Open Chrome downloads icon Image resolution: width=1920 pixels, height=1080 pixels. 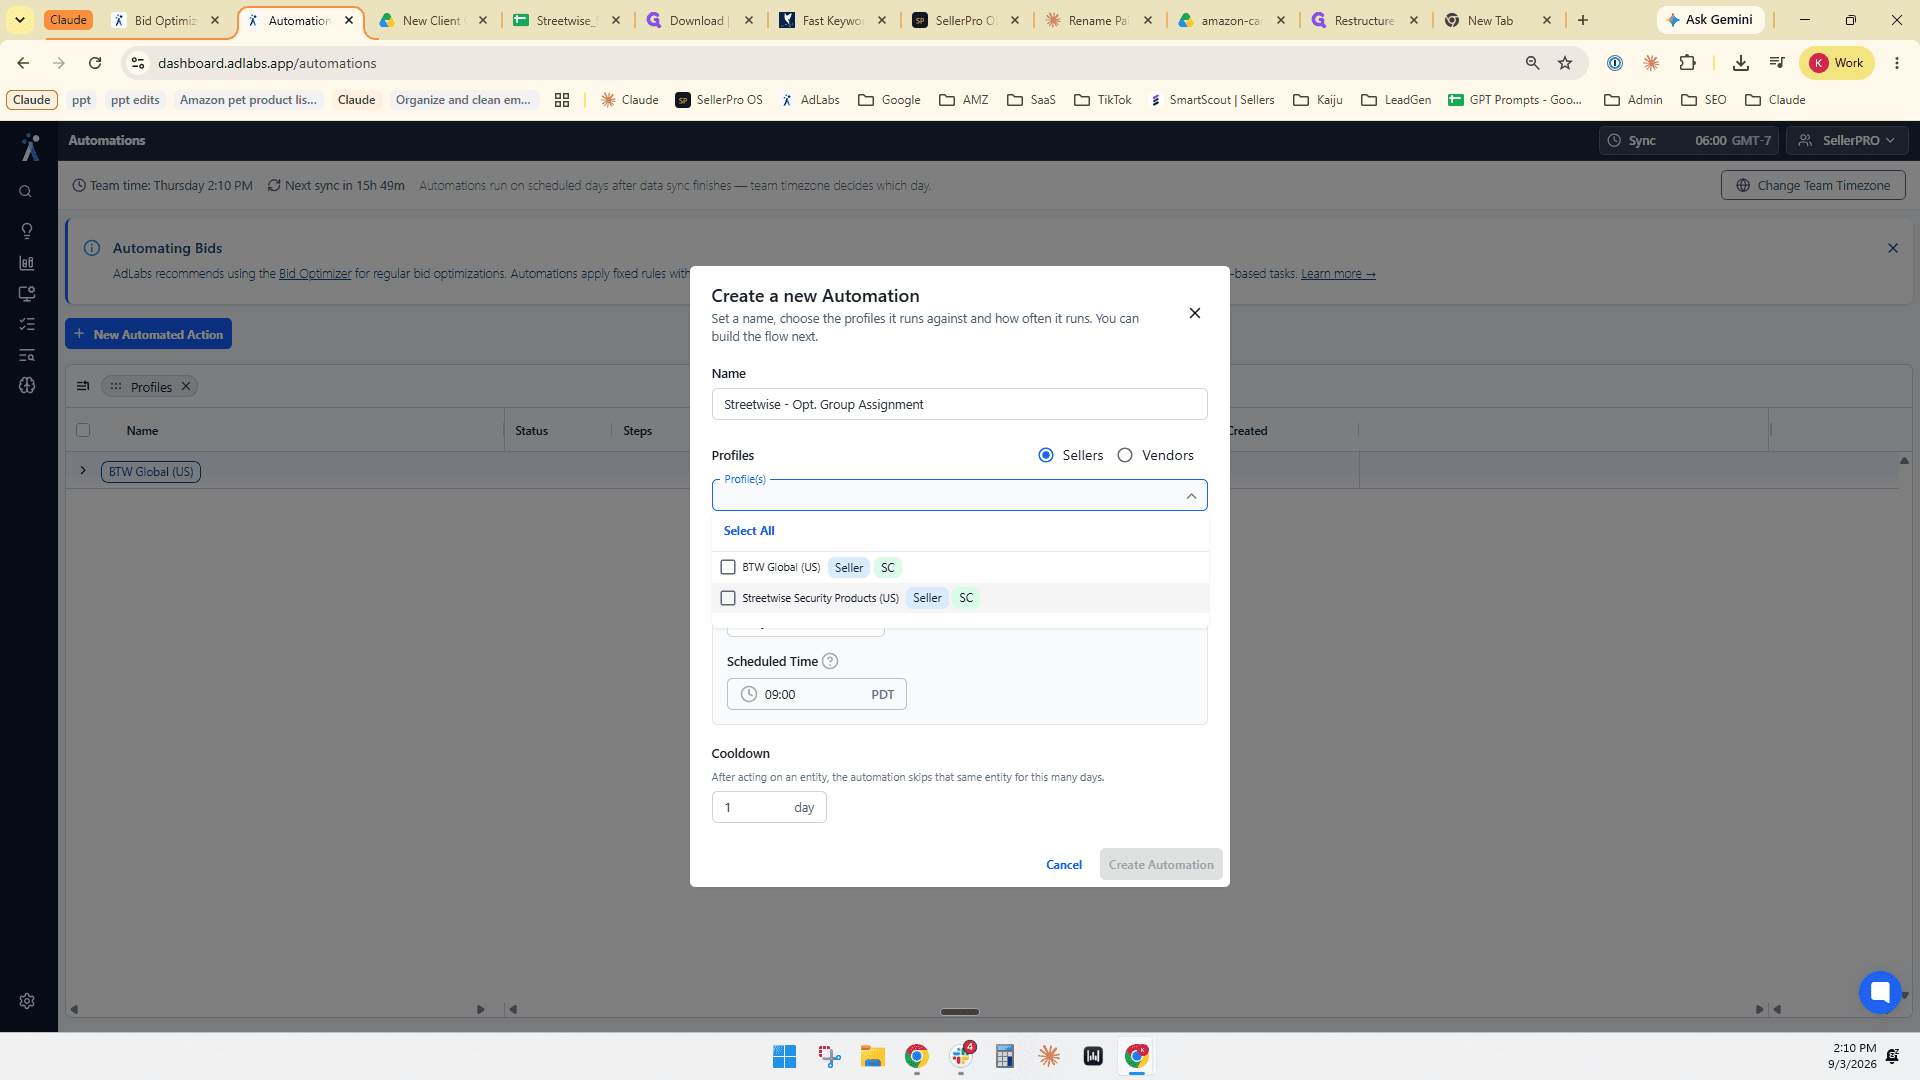point(1741,63)
